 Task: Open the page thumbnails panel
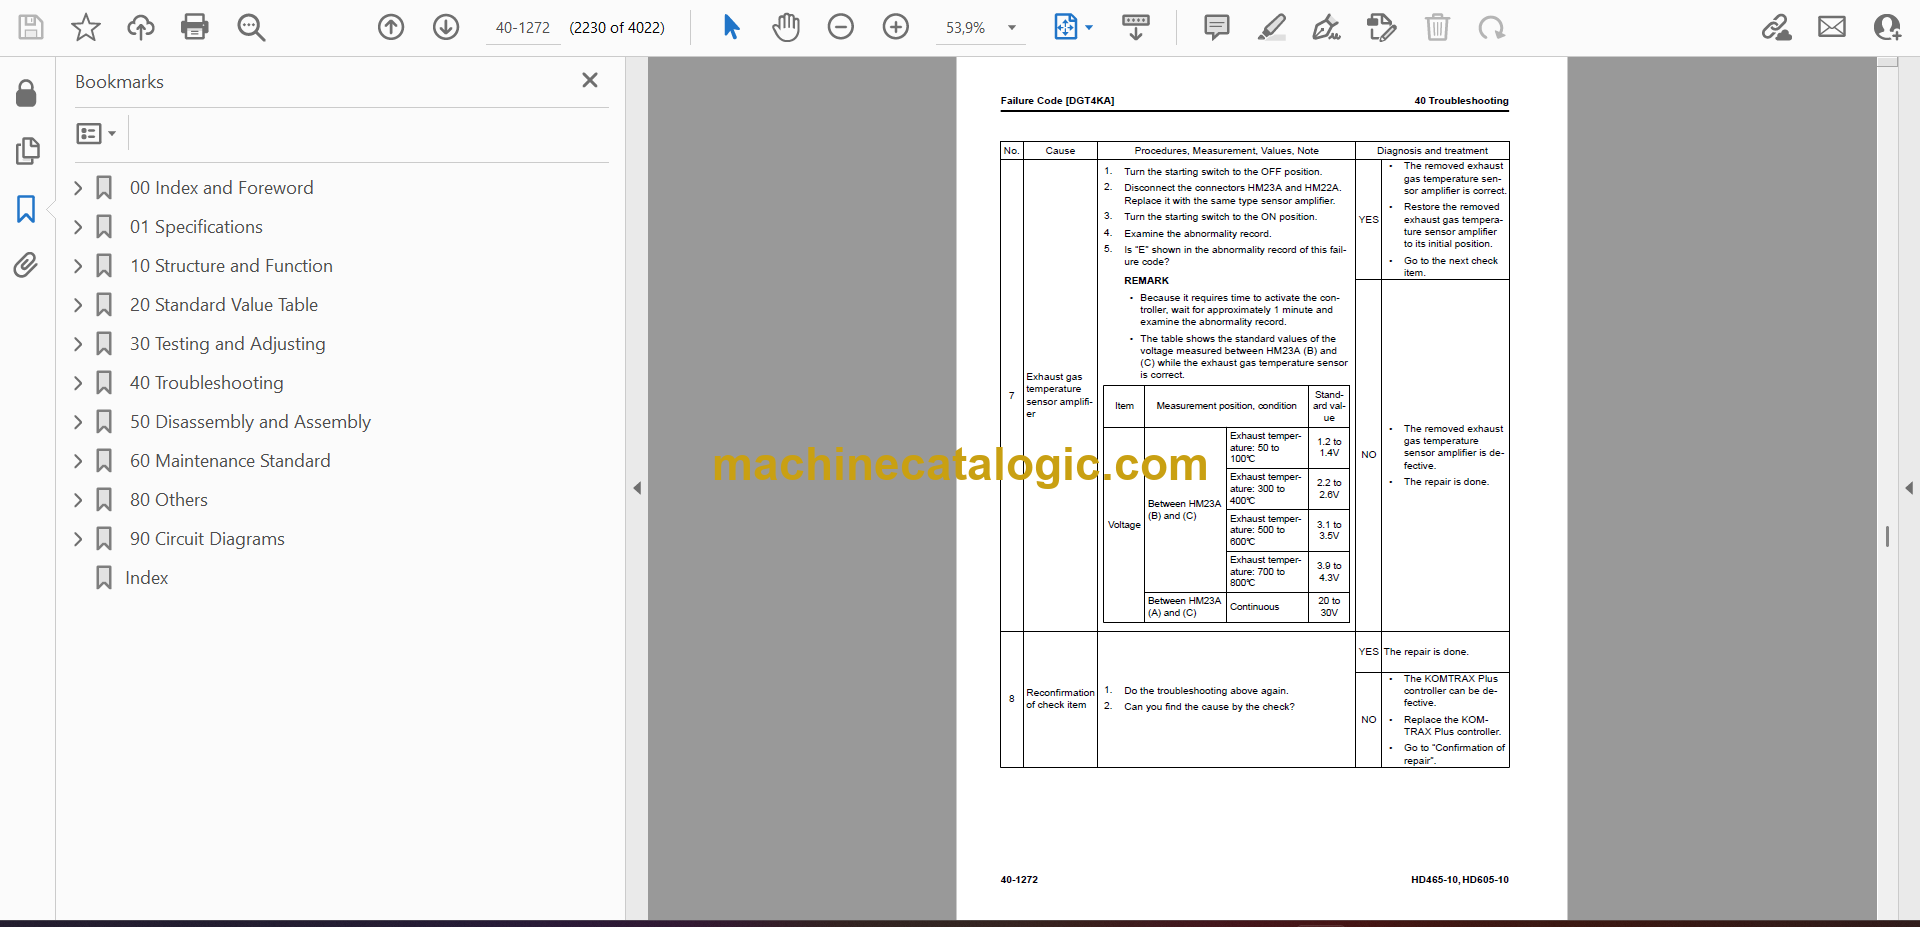click(x=27, y=151)
